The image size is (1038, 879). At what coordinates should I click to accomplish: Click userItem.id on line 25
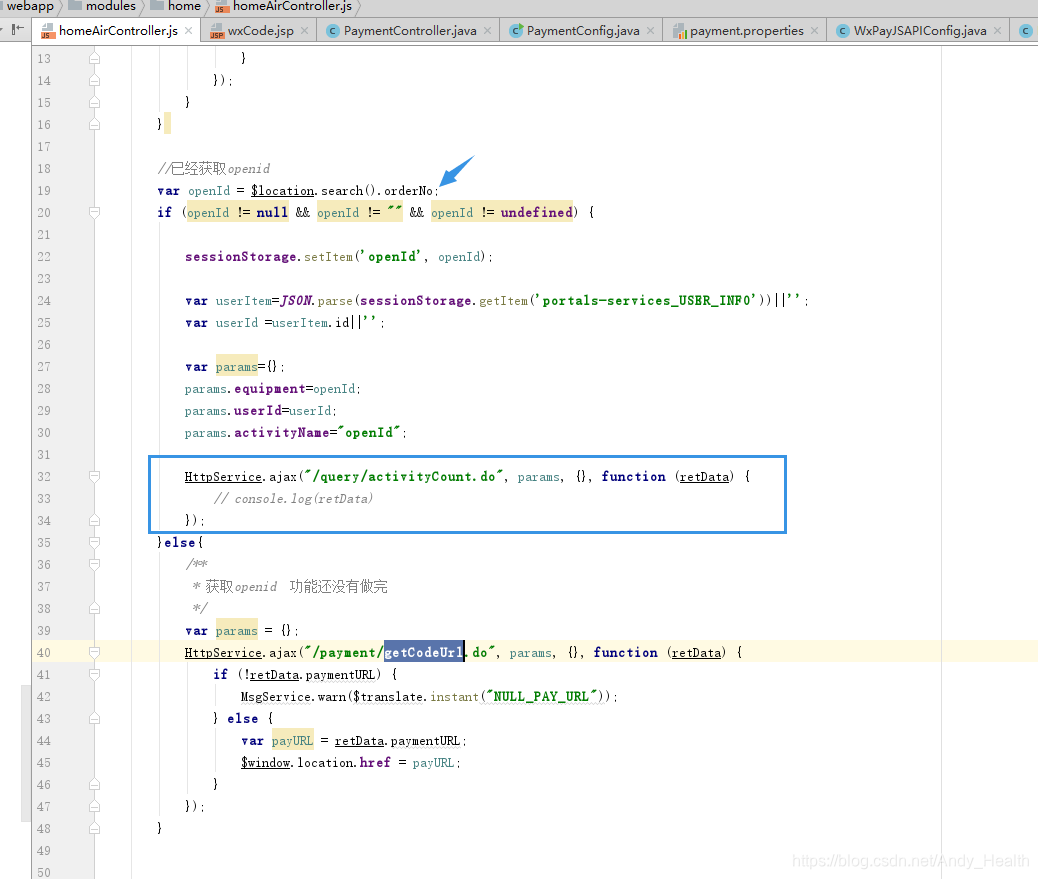(310, 323)
